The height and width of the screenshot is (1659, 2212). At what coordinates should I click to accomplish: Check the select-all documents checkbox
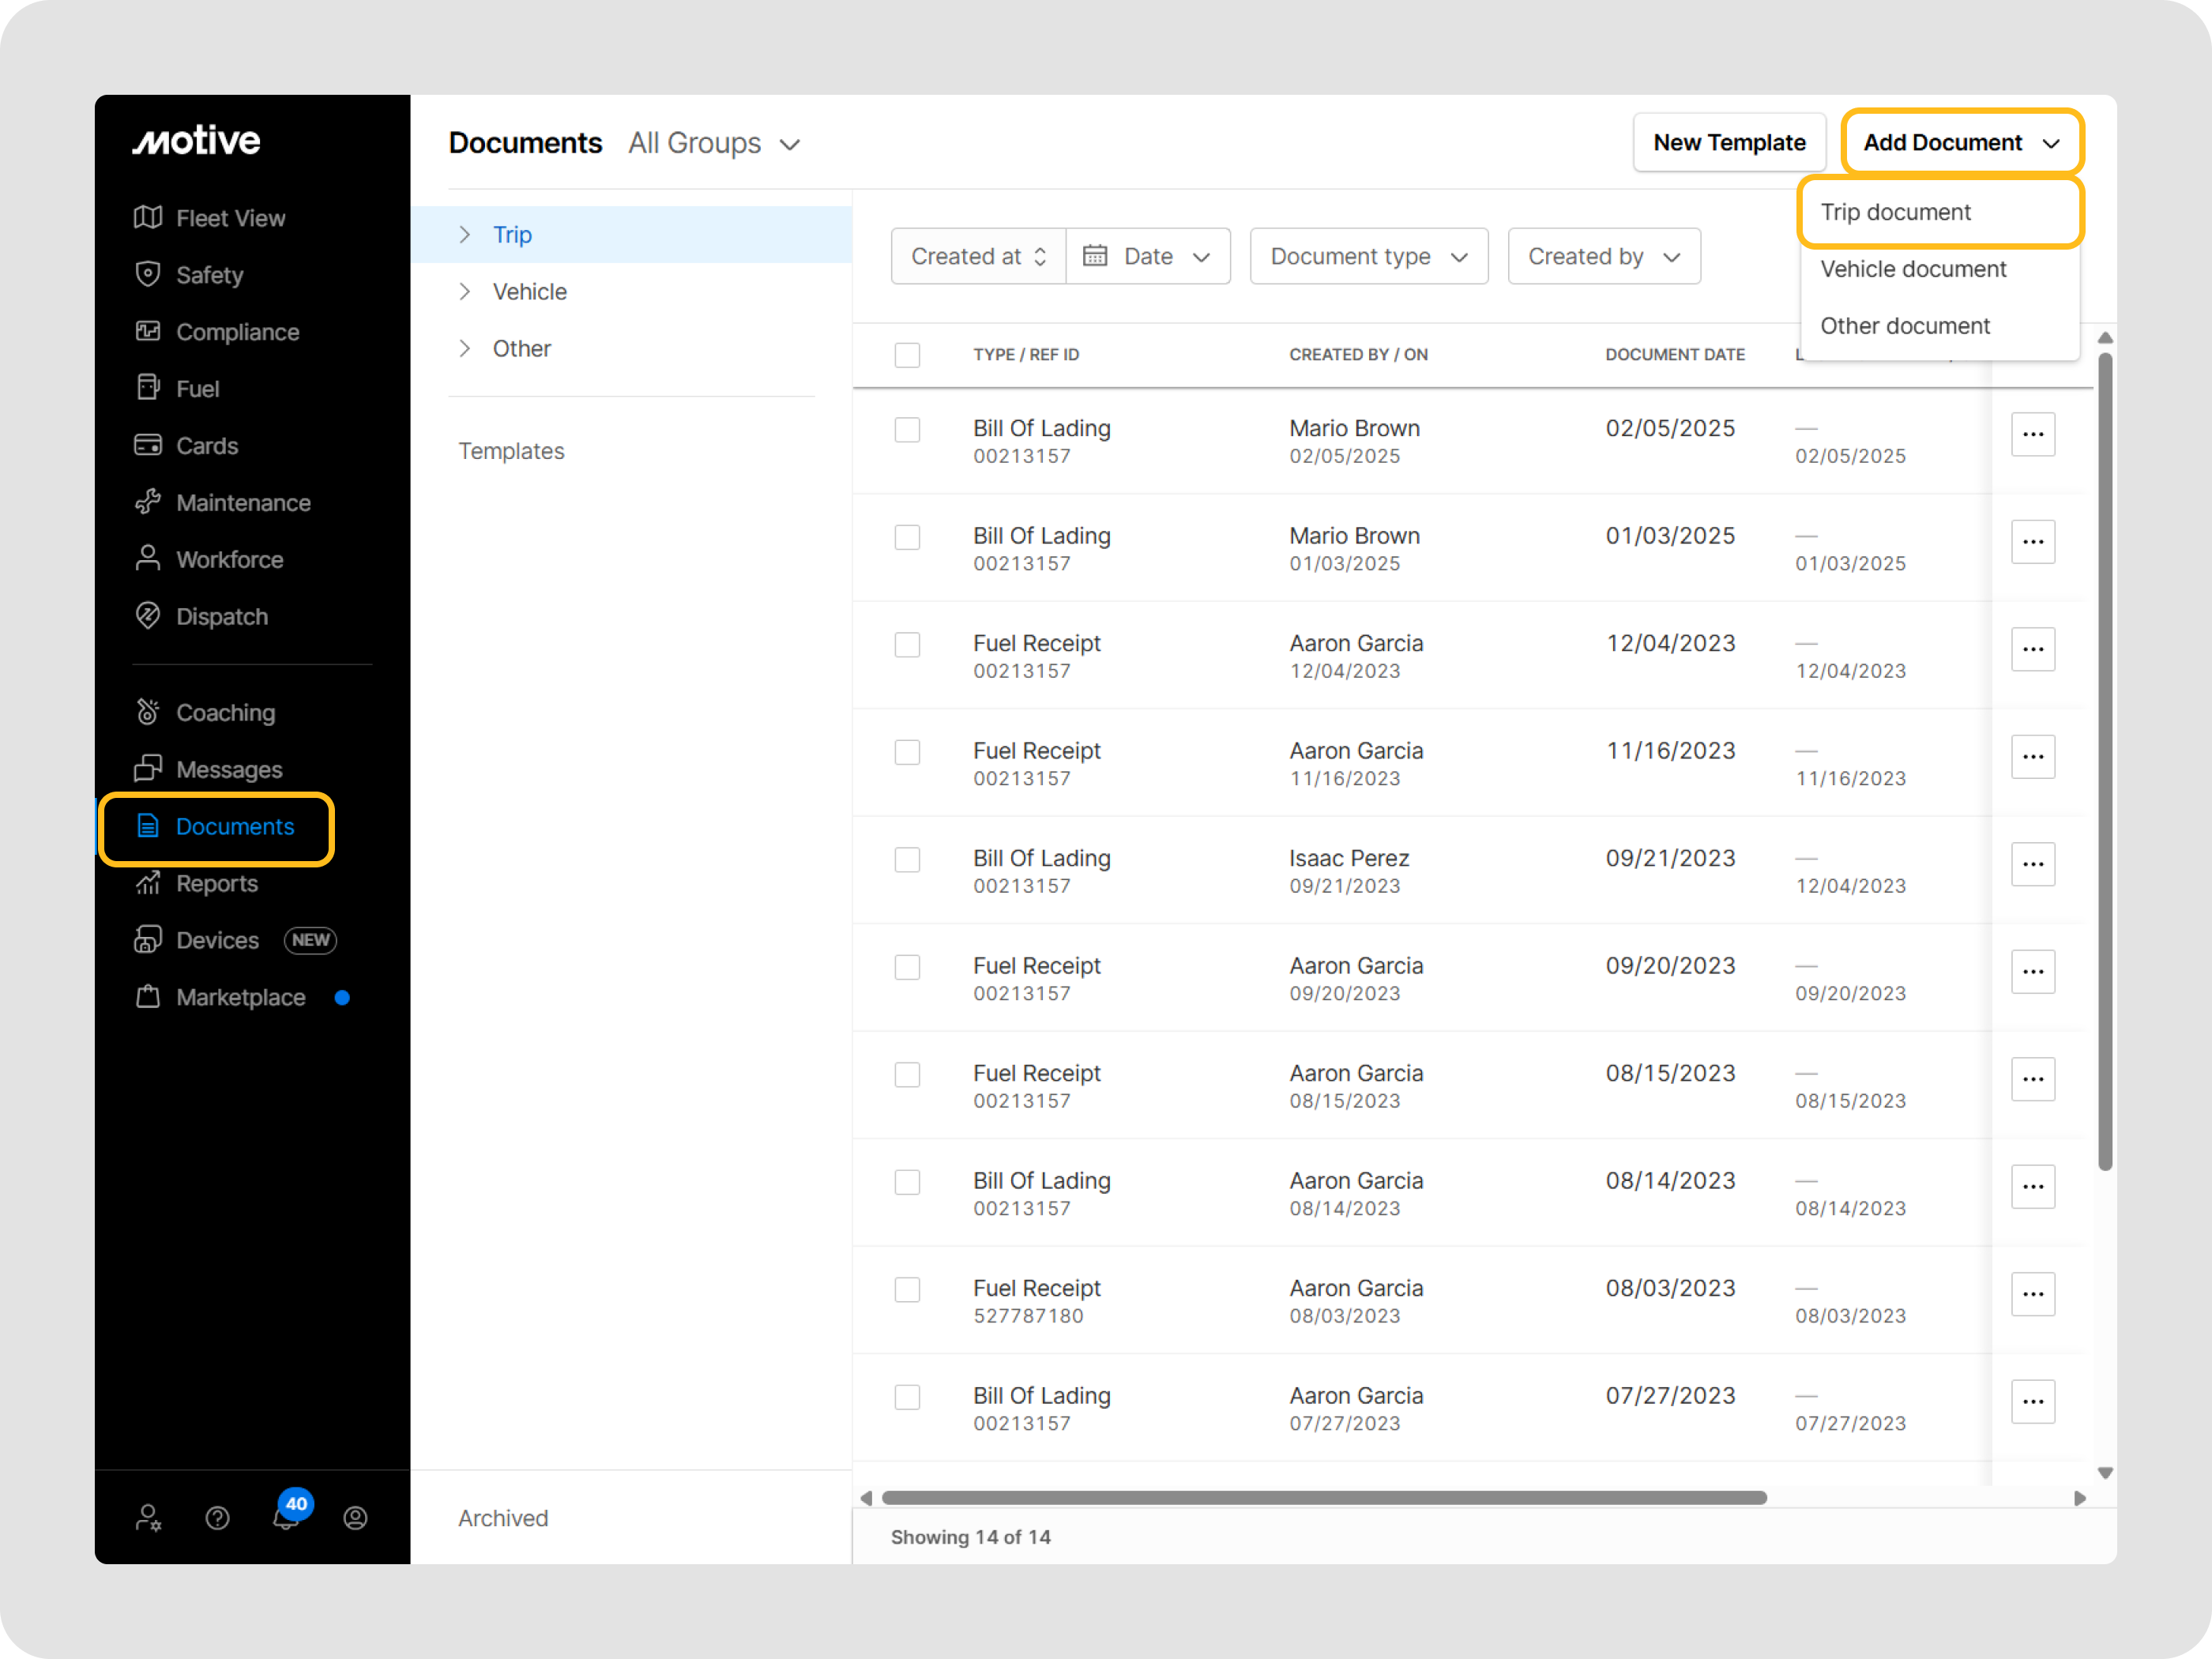(x=907, y=355)
